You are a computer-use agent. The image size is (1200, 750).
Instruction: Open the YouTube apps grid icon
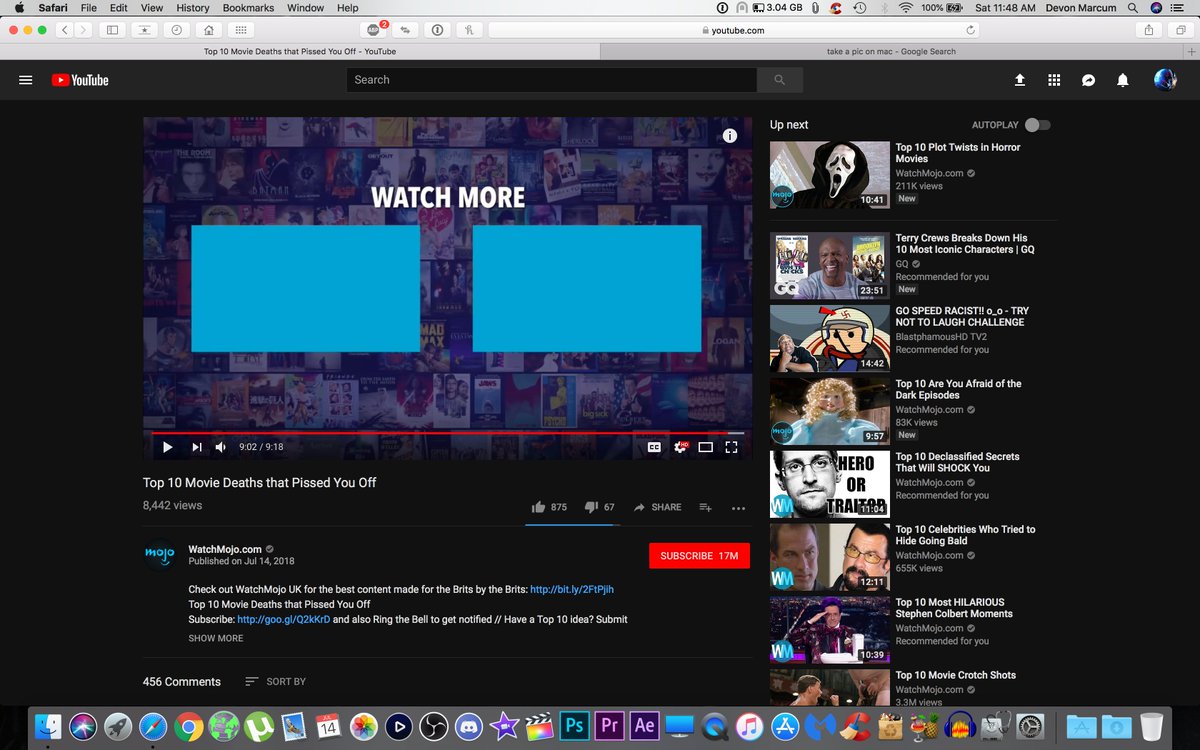1054,80
